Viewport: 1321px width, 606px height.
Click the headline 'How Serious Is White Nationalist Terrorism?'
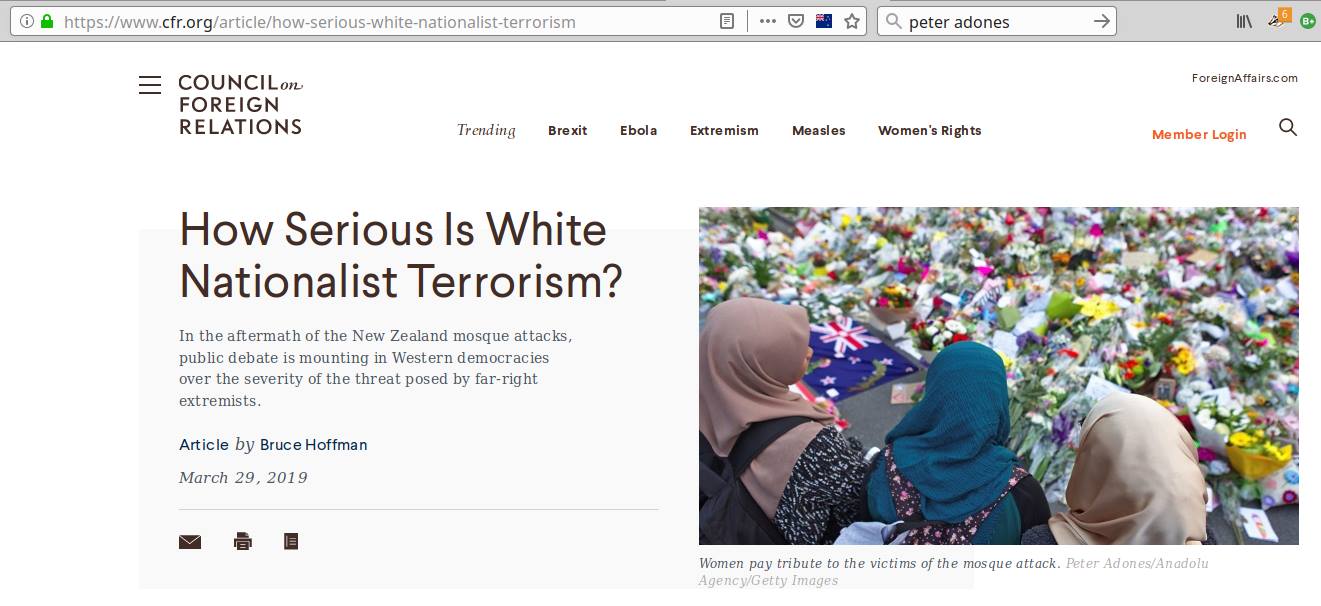click(401, 256)
